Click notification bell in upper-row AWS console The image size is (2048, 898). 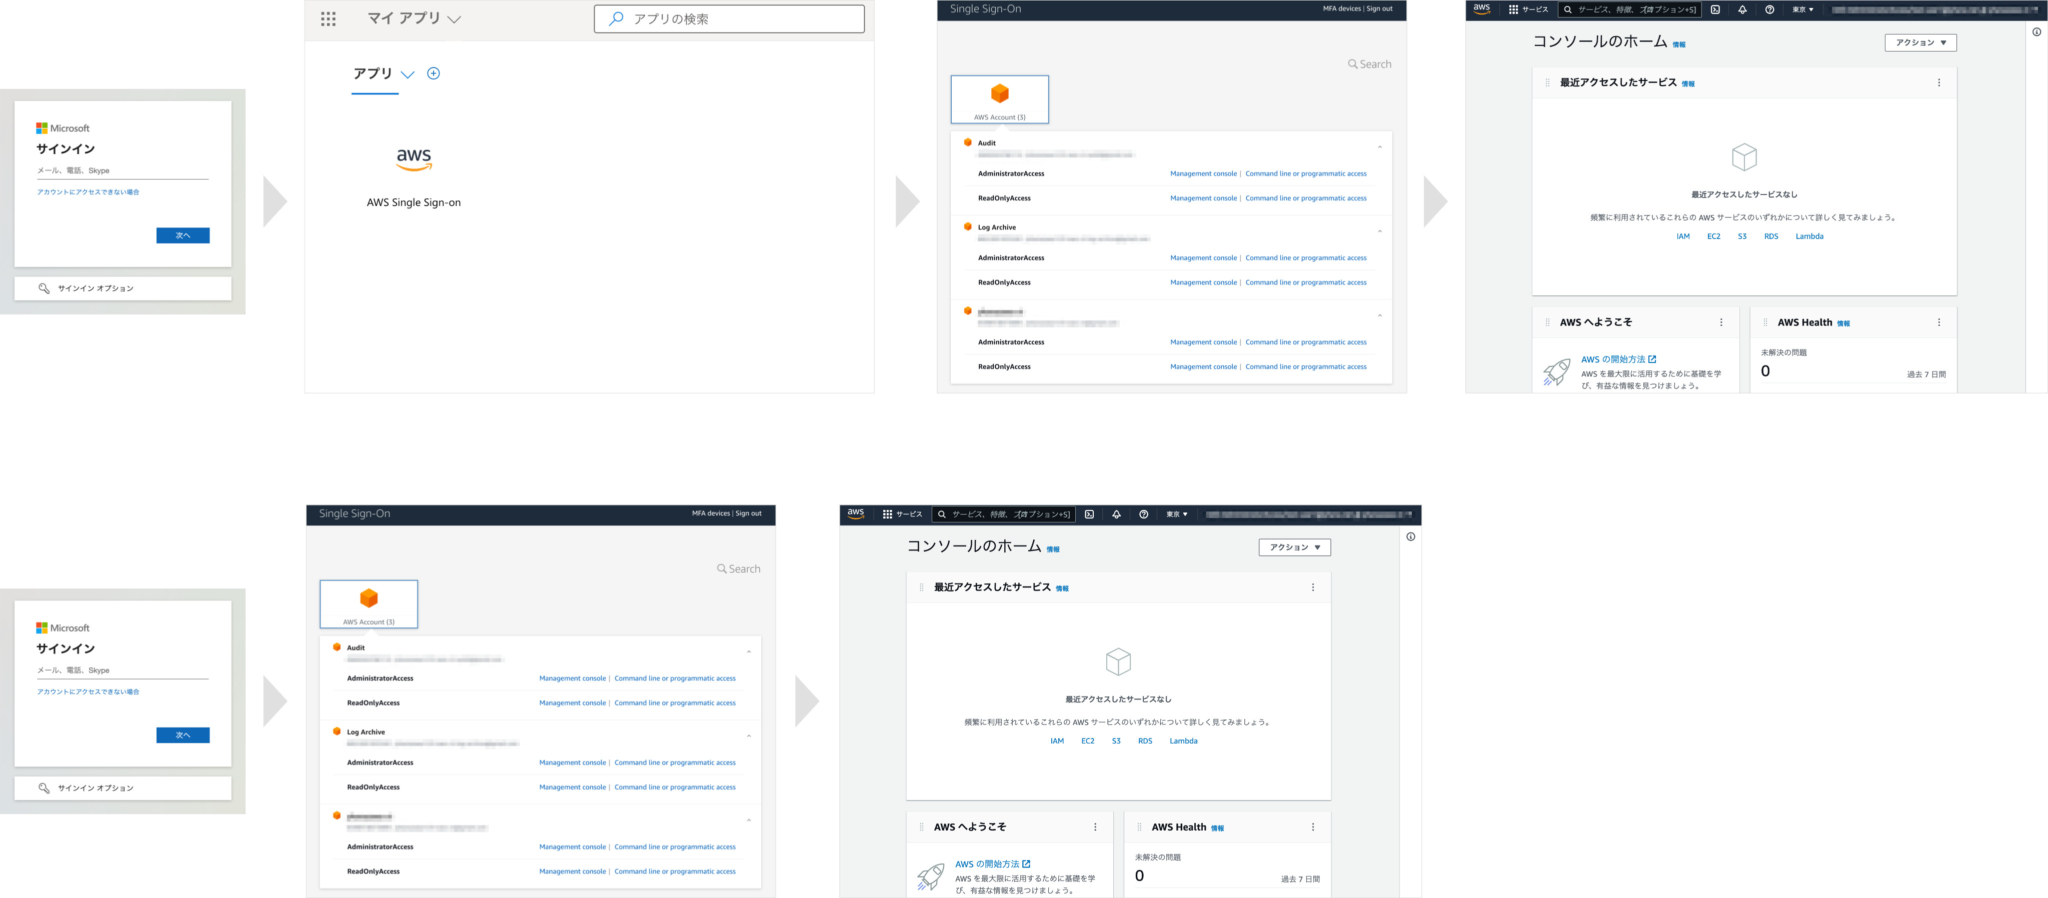(1742, 10)
